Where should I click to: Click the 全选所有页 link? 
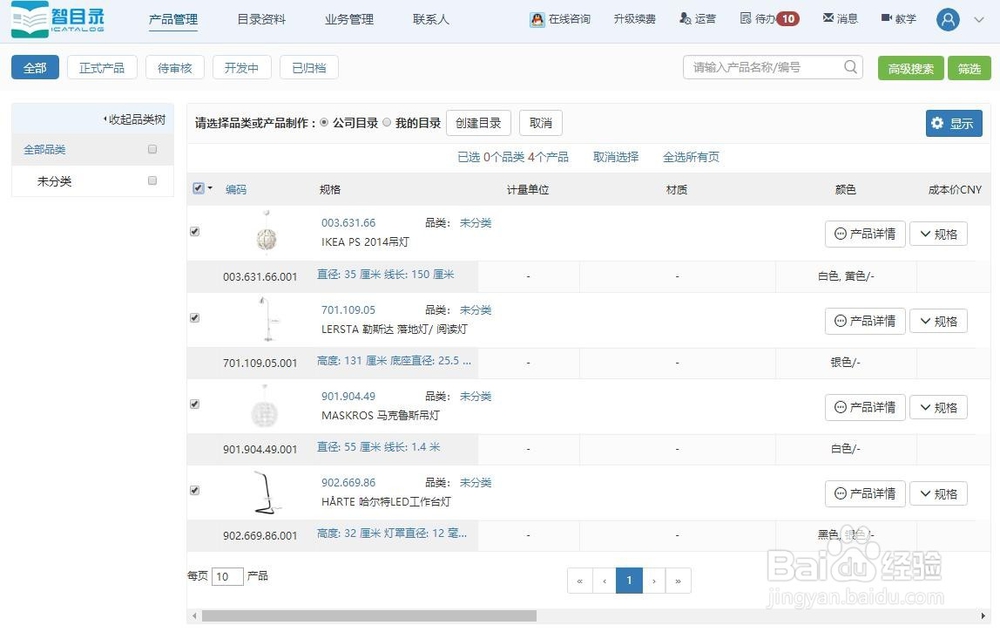pos(691,157)
